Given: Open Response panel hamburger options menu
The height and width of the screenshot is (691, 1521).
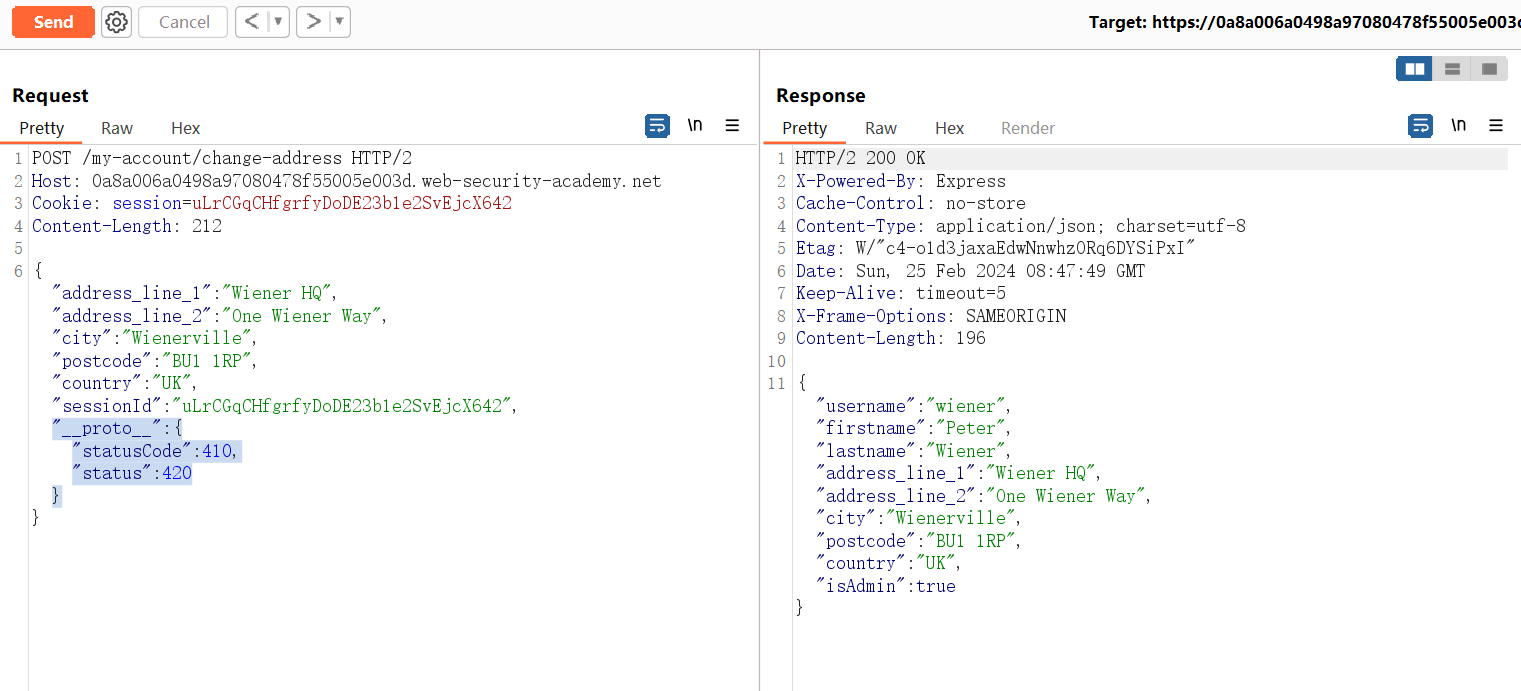Looking at the screenshot, I should (x=1496, y=126).
